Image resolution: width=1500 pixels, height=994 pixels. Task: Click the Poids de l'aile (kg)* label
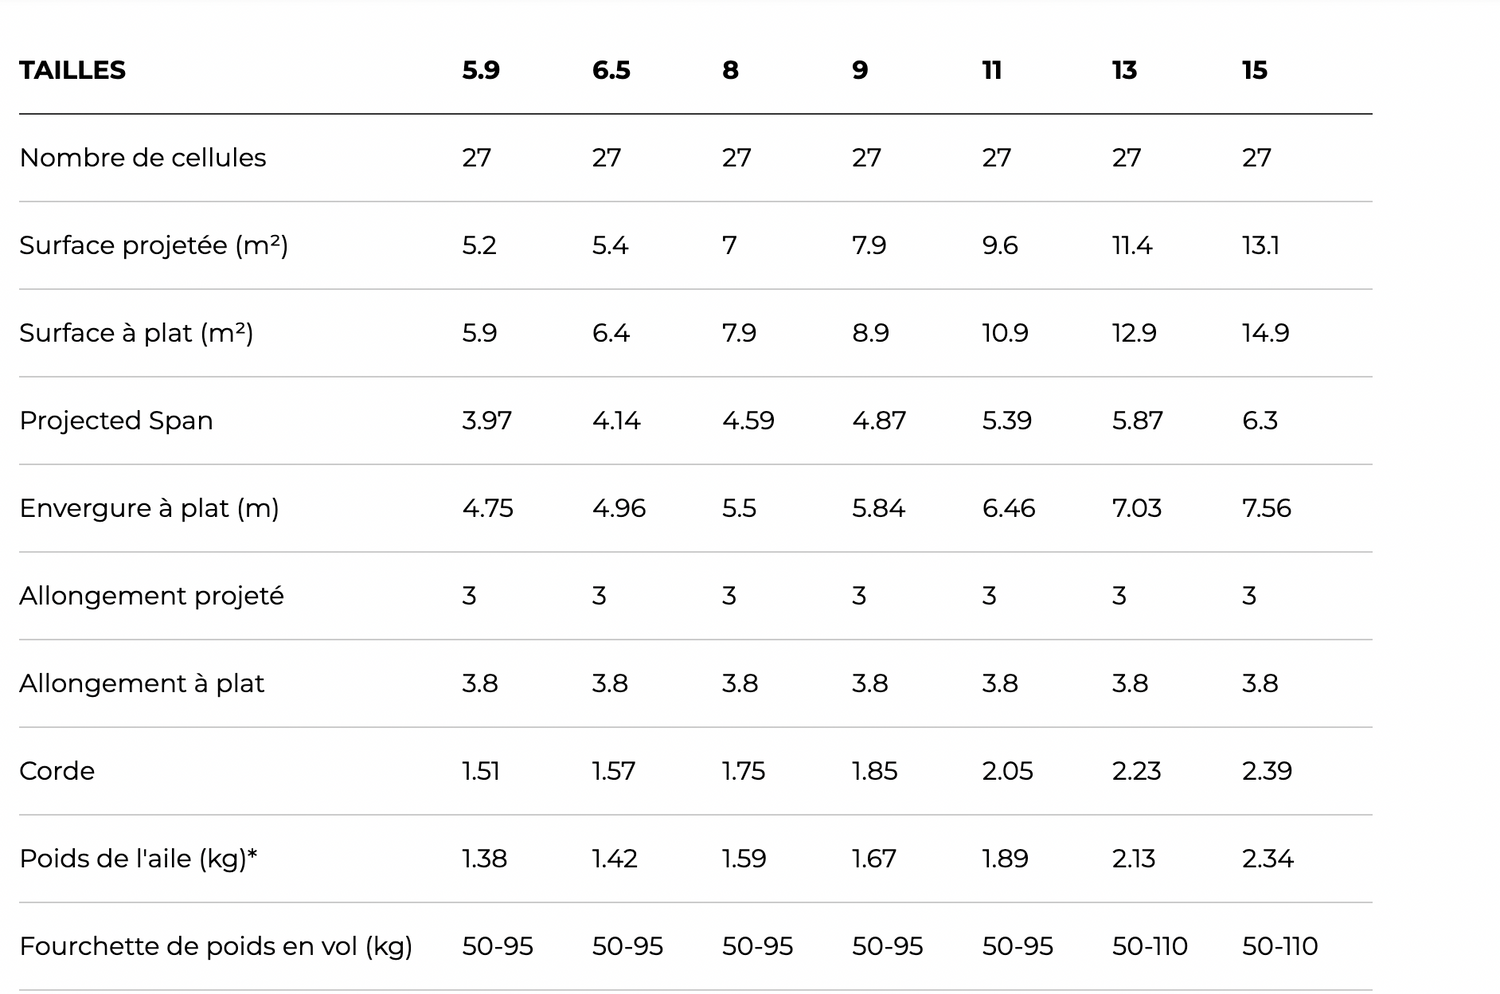[138, 859]
